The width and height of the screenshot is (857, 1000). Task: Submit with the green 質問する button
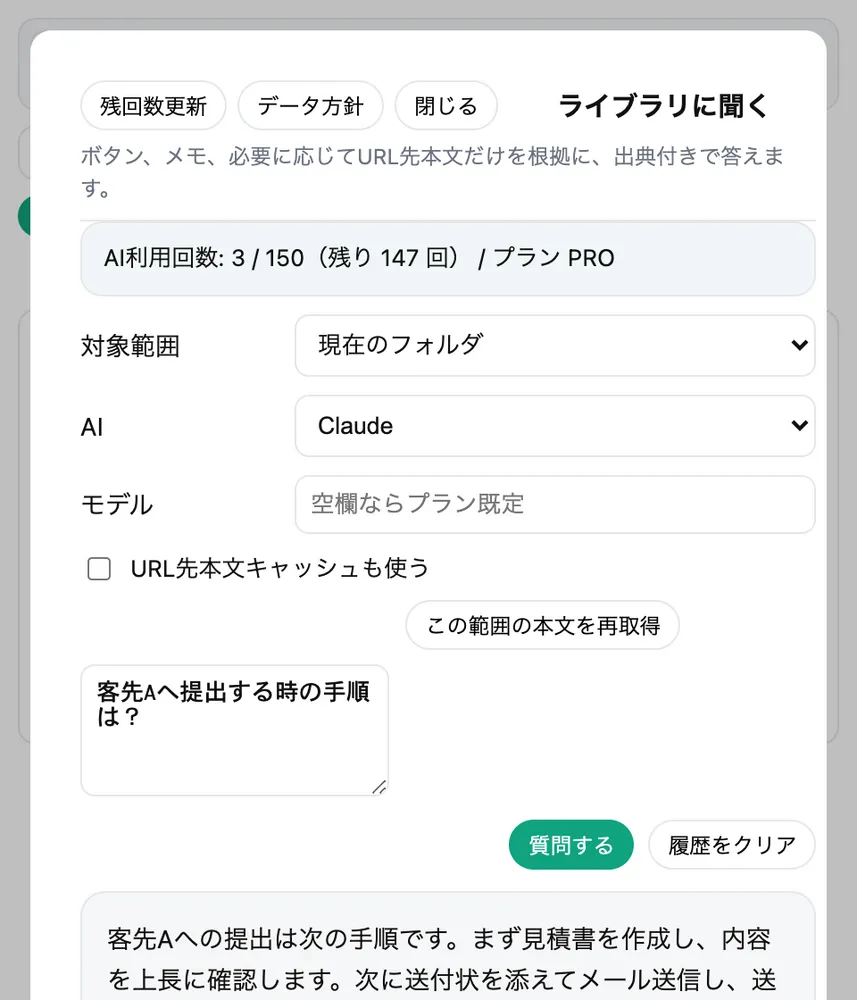click(571, 844)
